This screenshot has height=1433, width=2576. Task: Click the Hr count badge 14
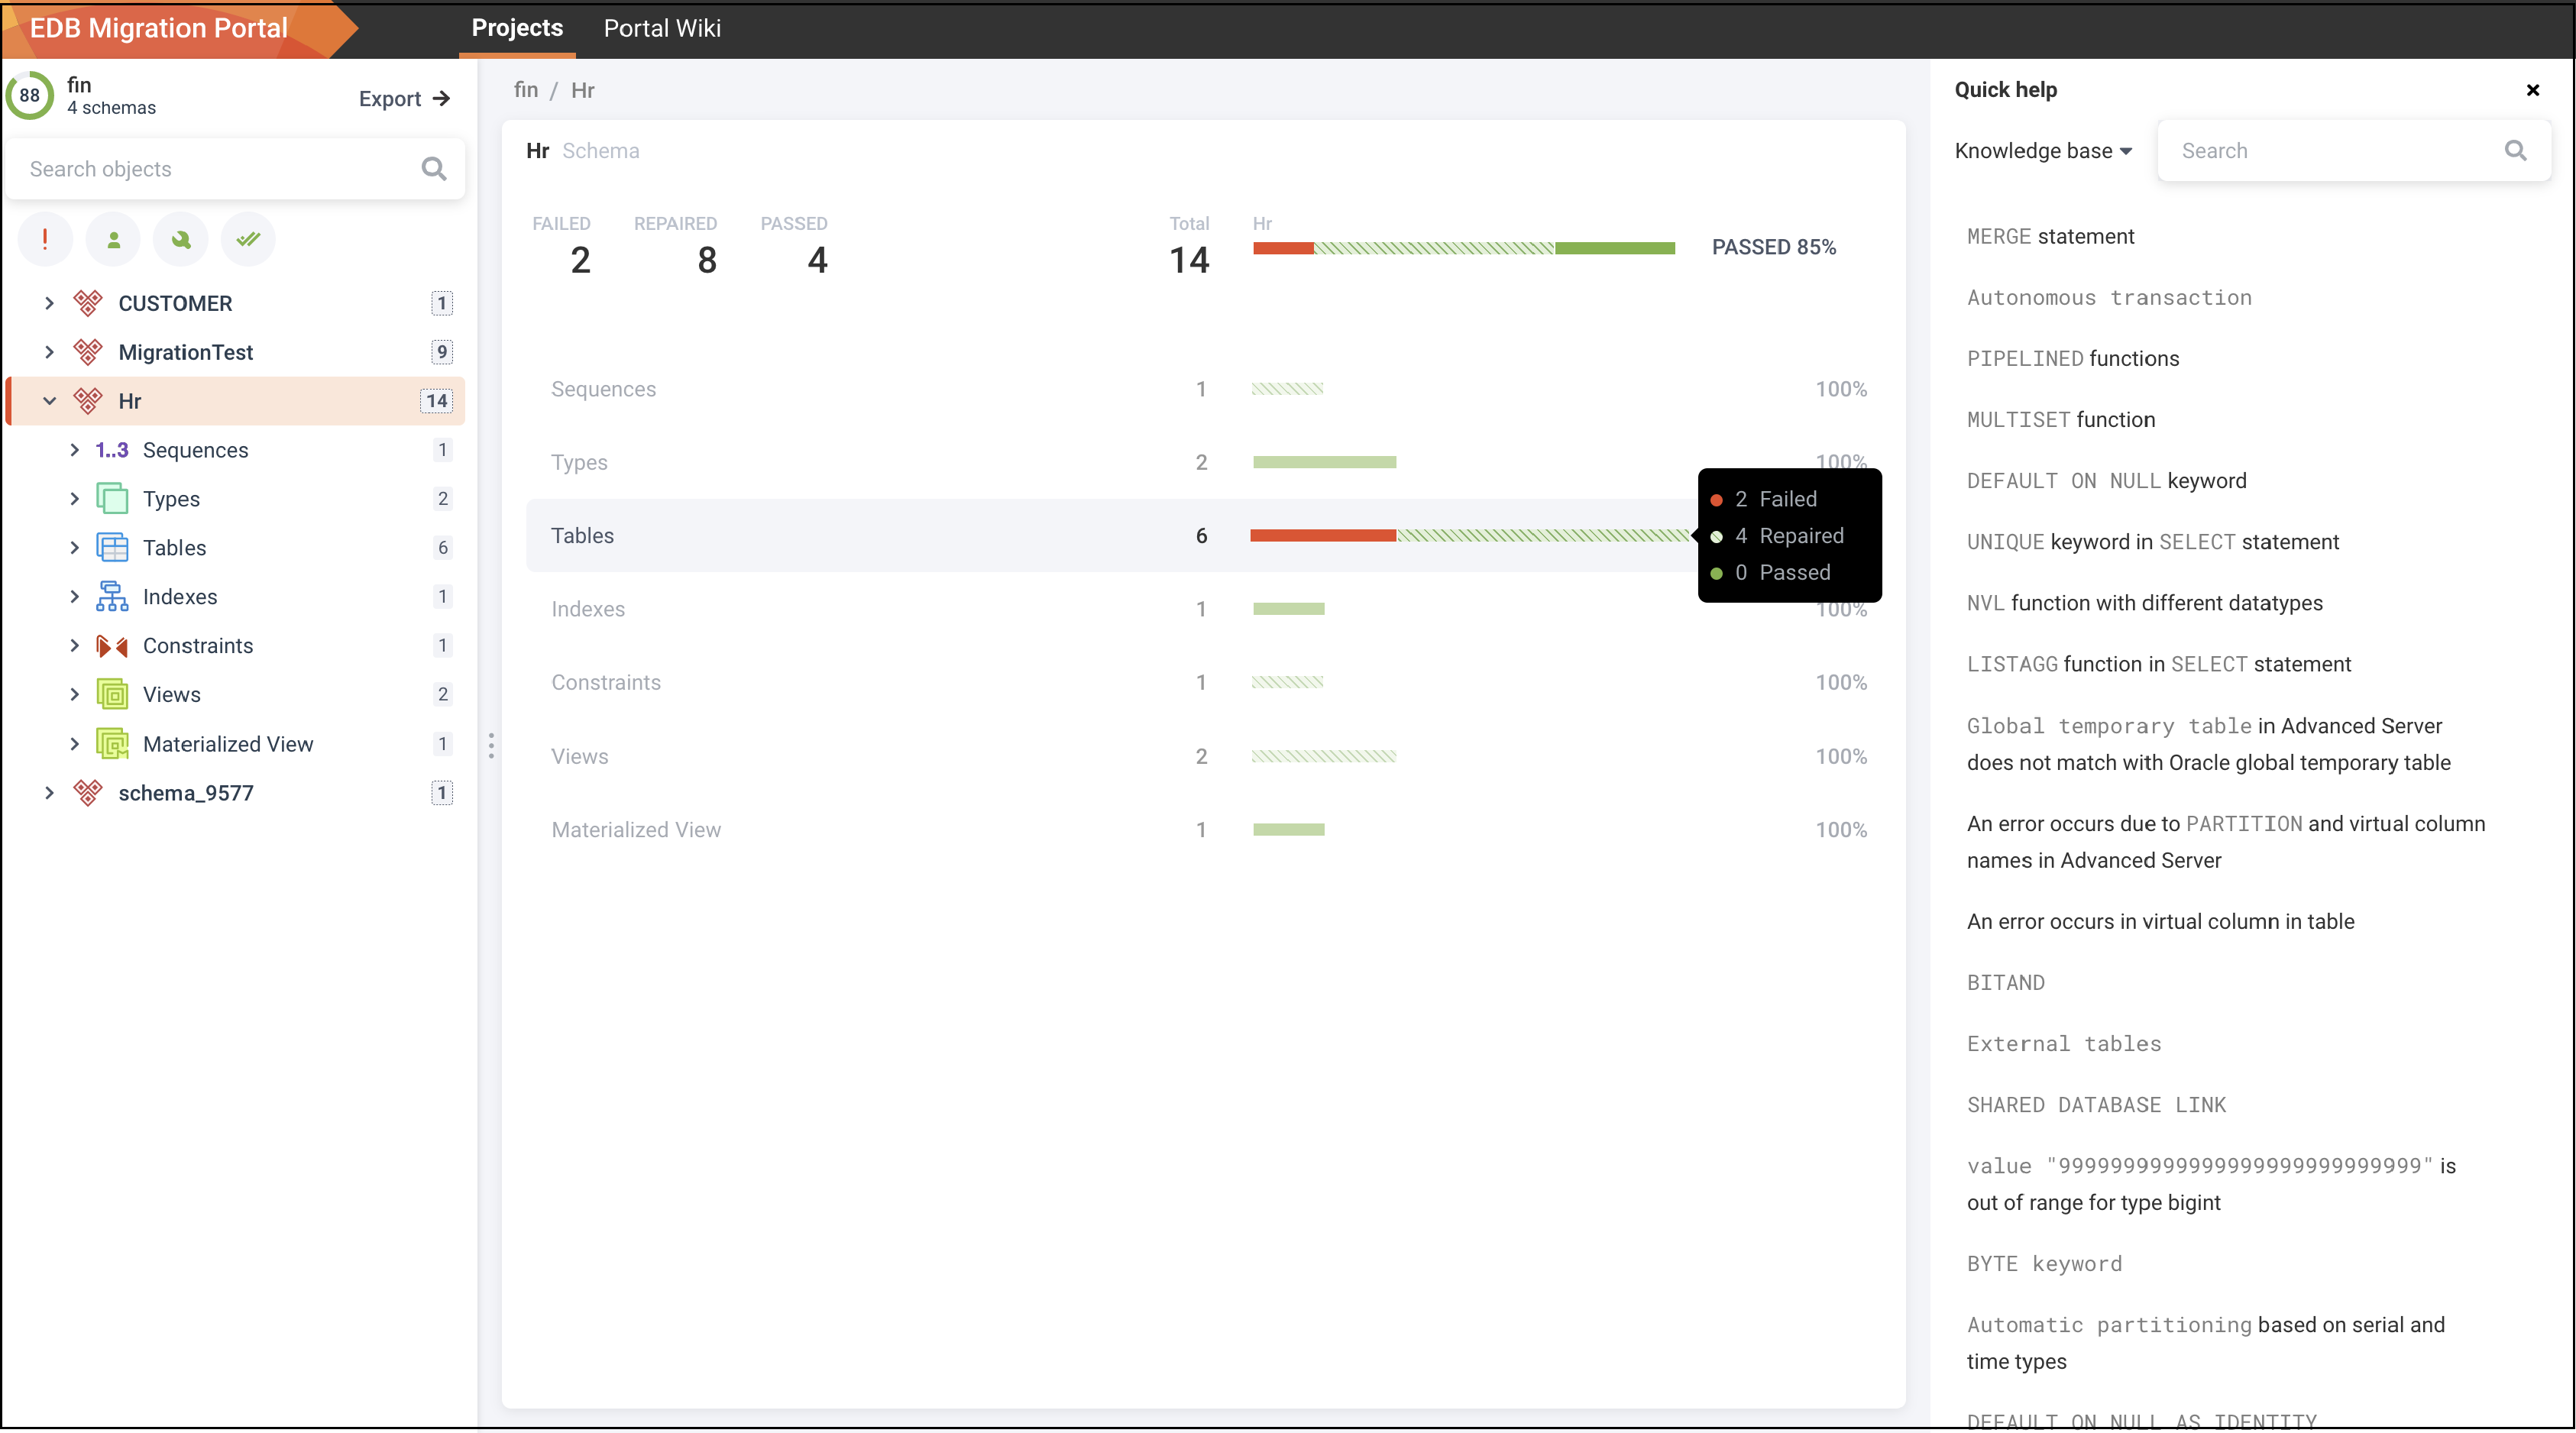(x=436, y=400)
